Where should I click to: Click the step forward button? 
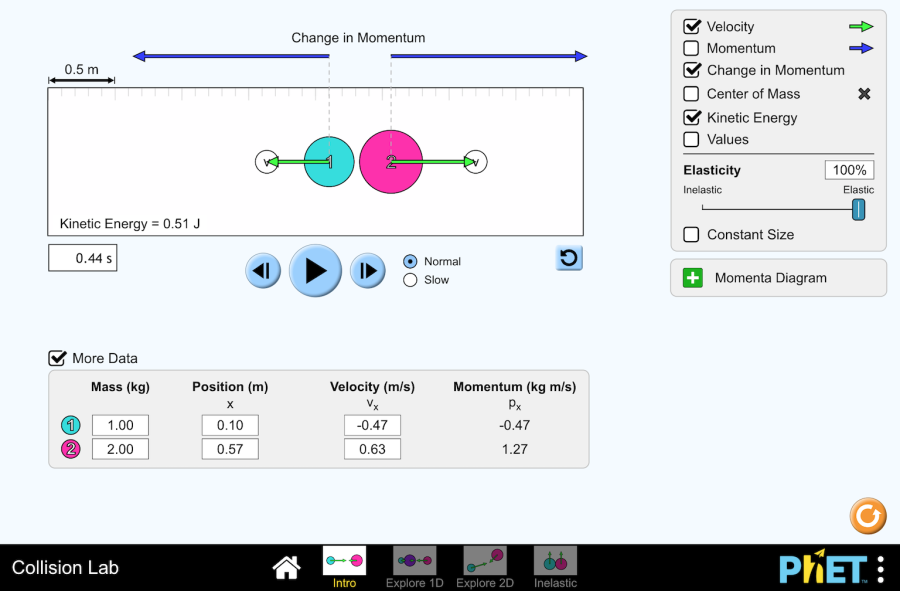(367, 270)
